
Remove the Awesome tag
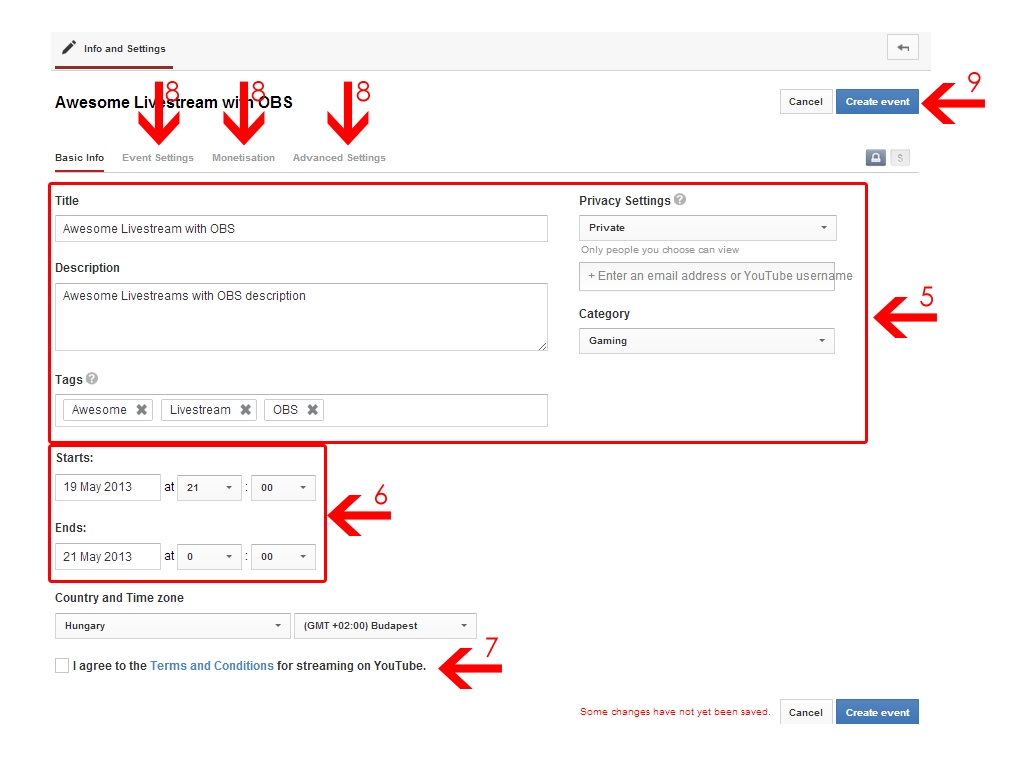[x=141, y=409]
